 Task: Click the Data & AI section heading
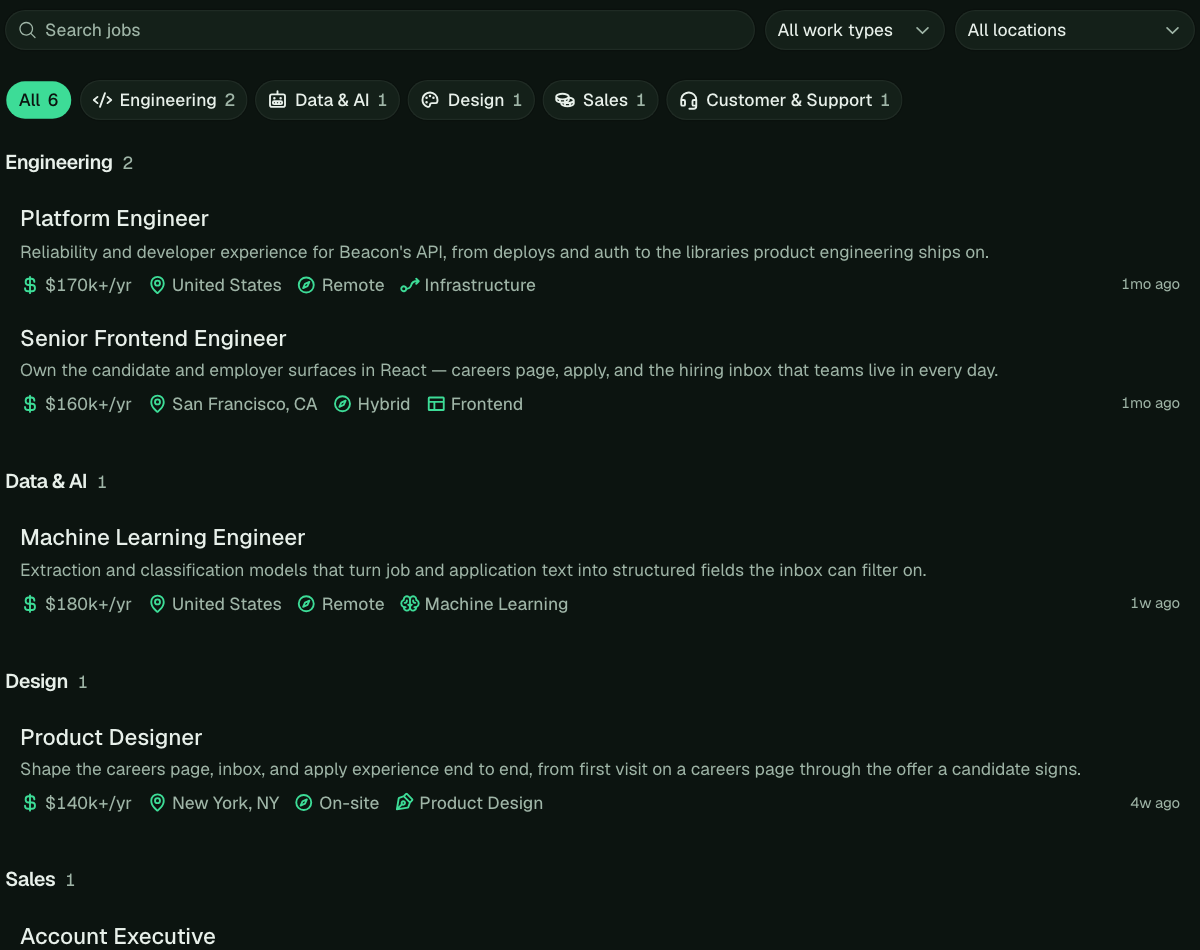pyautogui.click(x=46, y=481)
